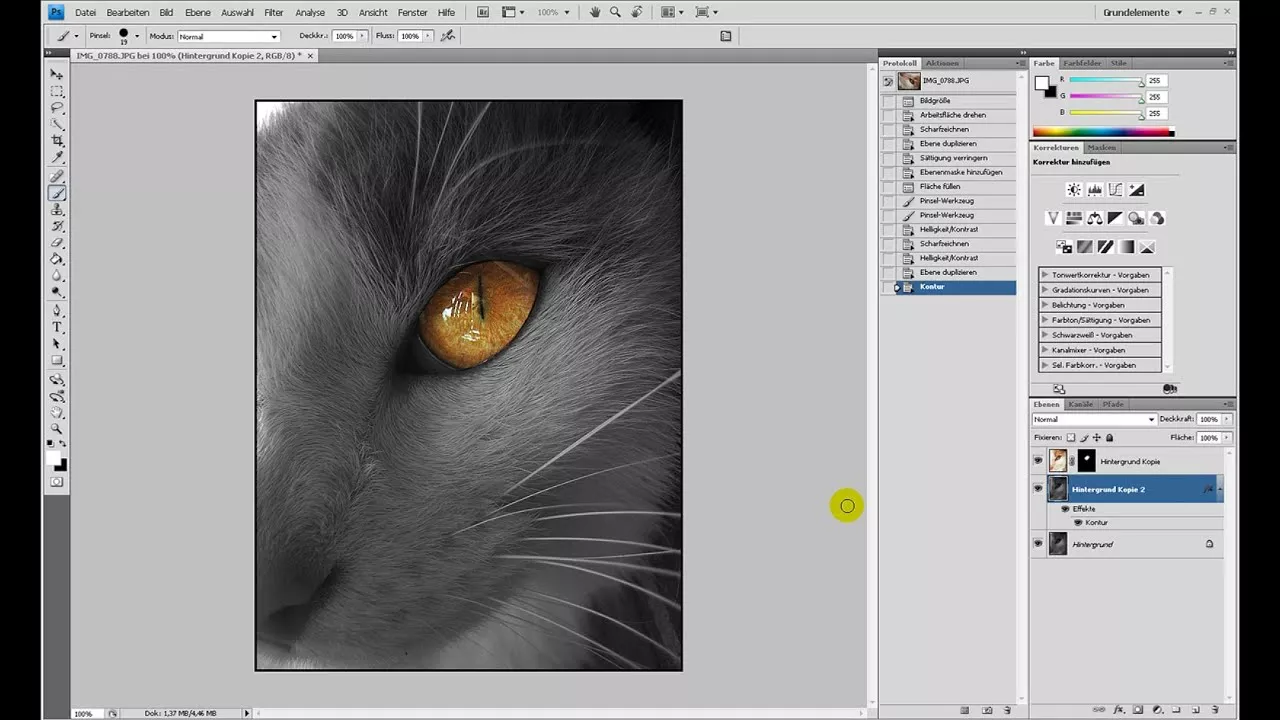Select the Zoom tool in the toolbar
This screenshot has height=720, width=1280.
pos(57,429)
